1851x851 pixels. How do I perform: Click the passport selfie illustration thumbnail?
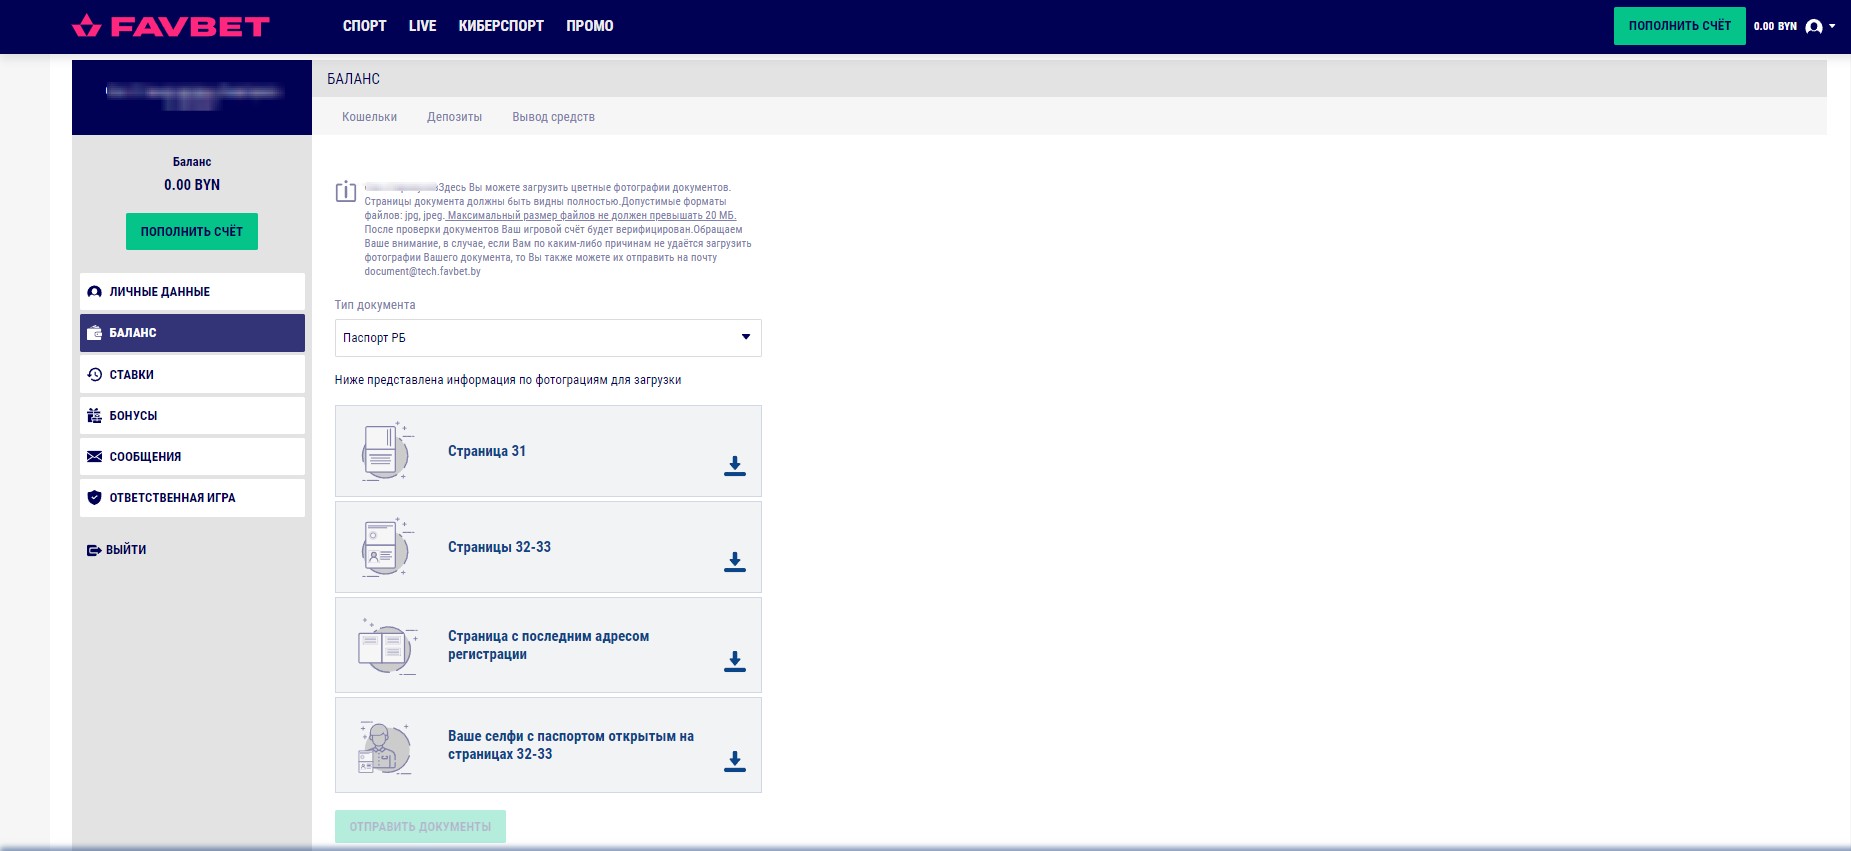point(385,747)
